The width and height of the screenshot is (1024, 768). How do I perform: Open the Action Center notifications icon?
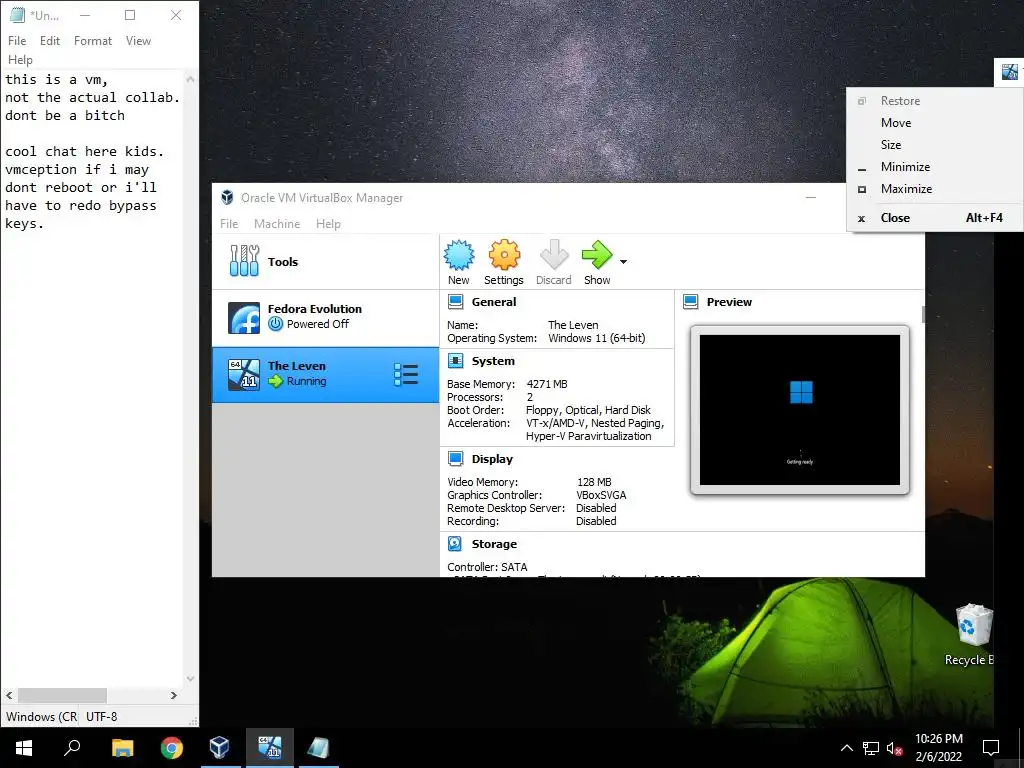991,748
